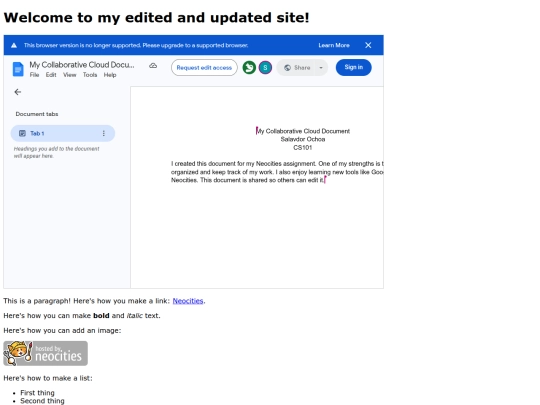The image size is (540, 405).
Task: Open Learn More link in banner
Action: tap(334, 45)
